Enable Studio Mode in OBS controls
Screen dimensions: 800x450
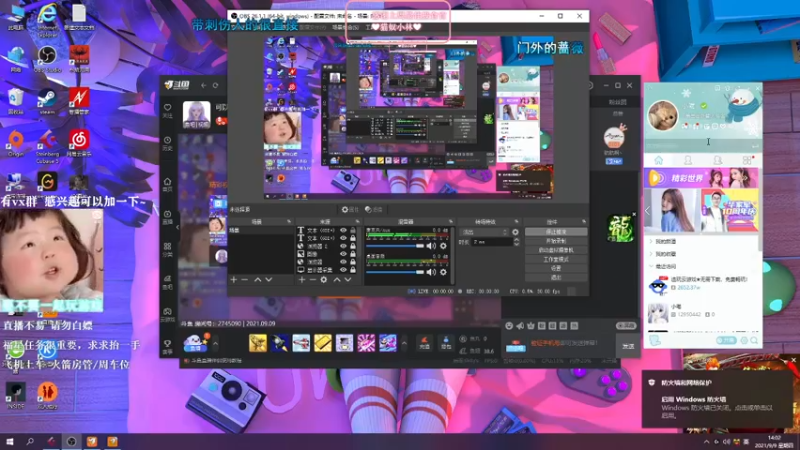click(556, 259)
